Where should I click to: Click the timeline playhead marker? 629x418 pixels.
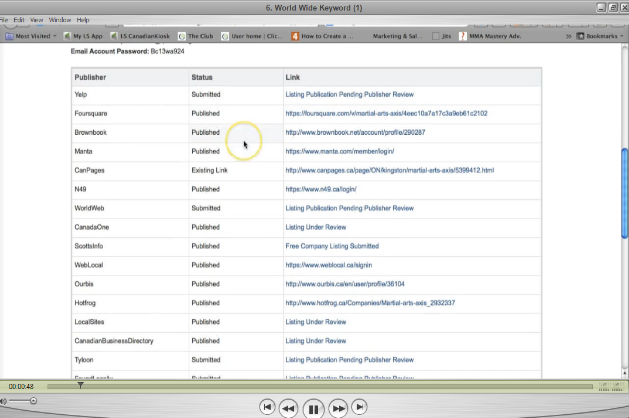point(80,385)
